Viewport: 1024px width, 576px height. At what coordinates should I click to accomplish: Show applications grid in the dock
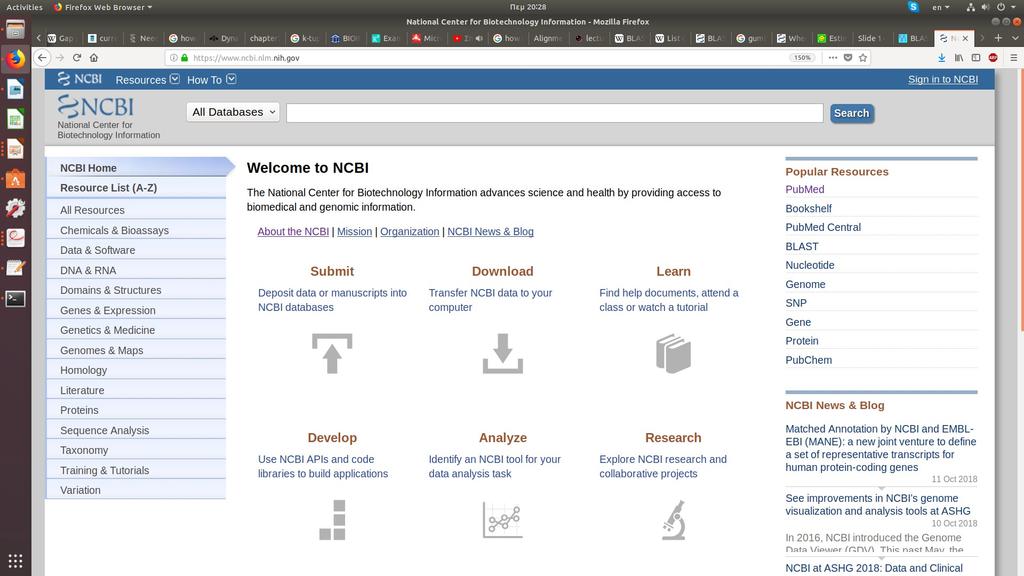[x=15, y=560]
